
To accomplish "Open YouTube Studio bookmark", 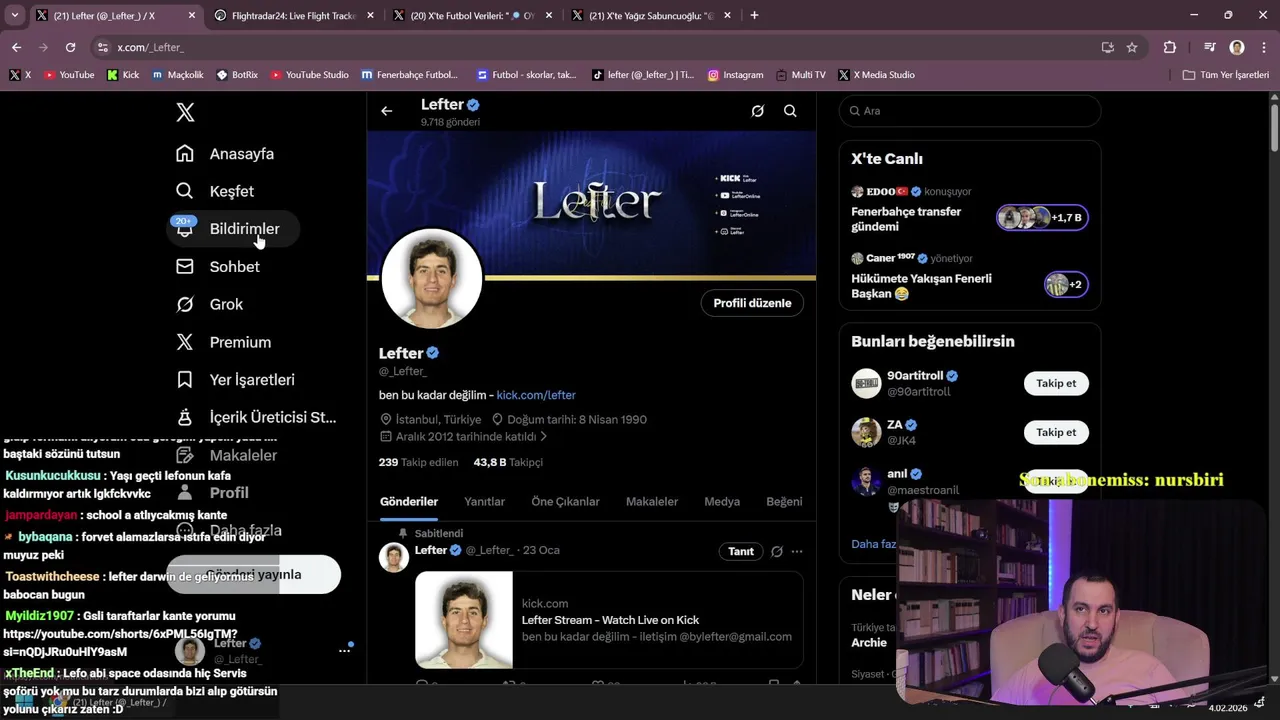I will [x=310, y=75].
